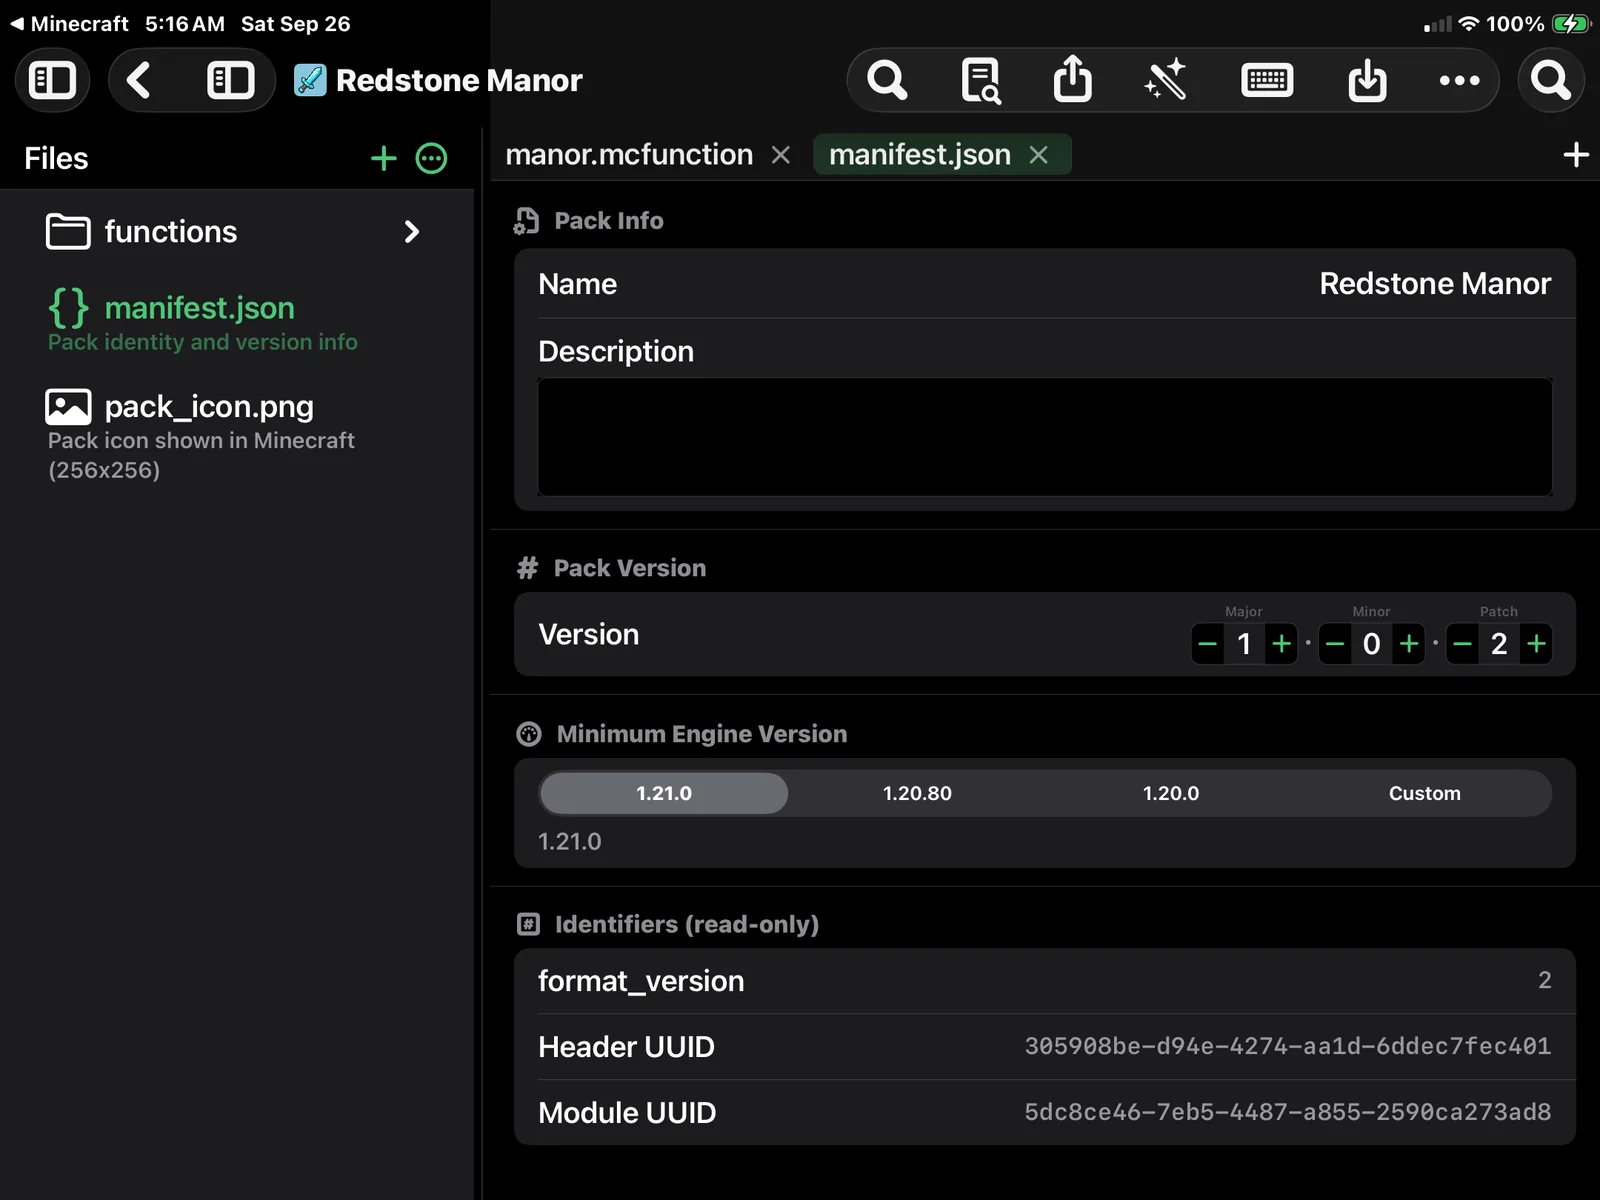The image size is (1600, 1200).
Task: Increase the Major version number
Action: (1281, 644)
